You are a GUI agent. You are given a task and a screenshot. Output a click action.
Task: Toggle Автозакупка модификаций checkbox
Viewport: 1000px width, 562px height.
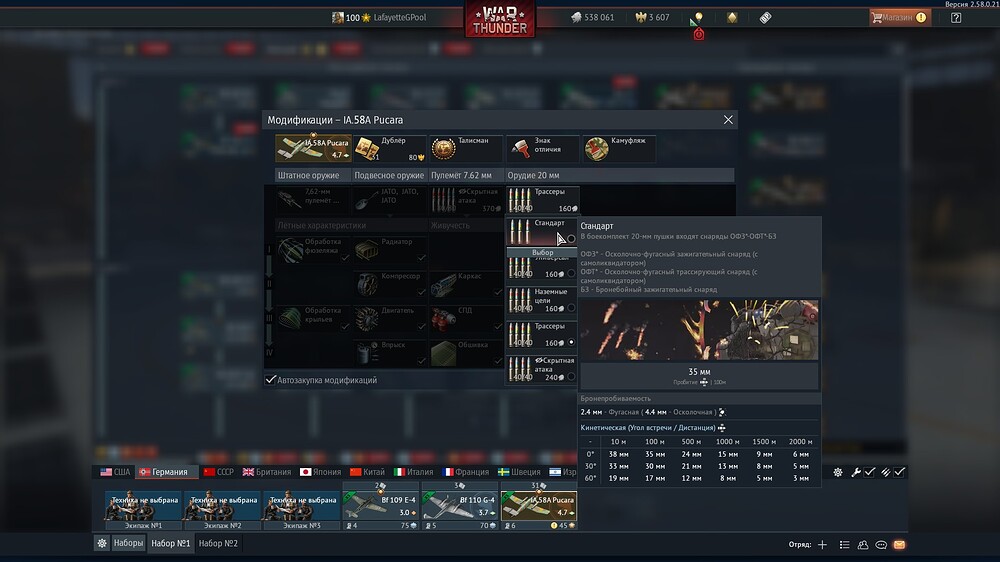click(270, 380)
